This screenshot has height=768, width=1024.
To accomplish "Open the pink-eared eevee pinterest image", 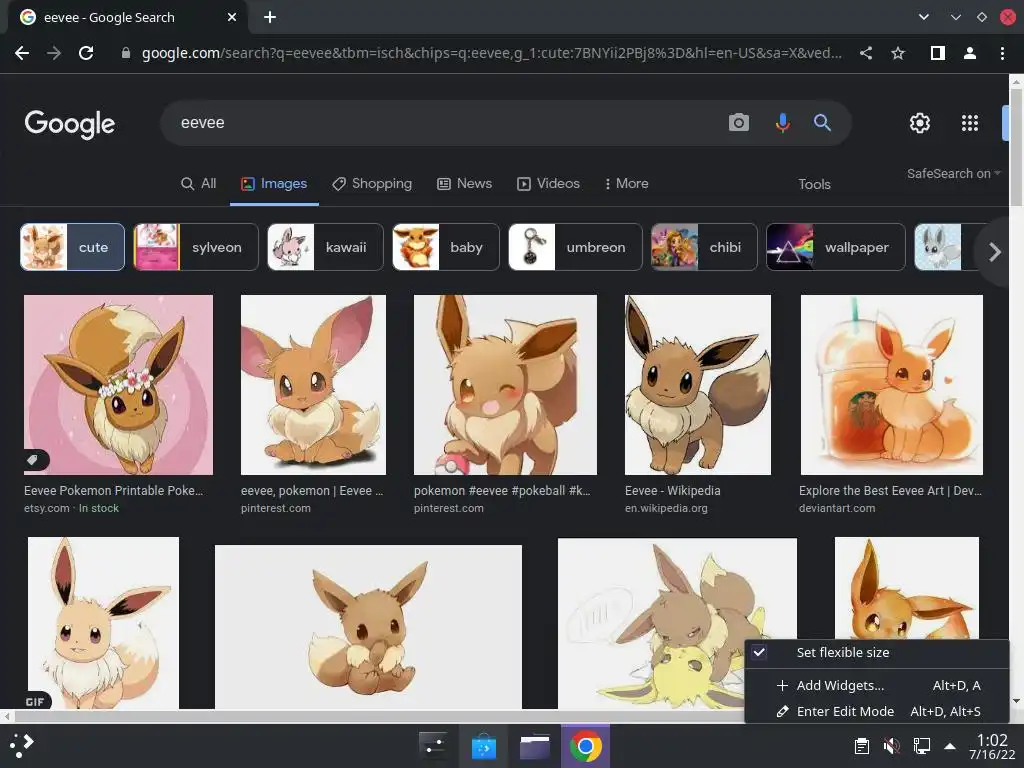I will click(x=313, y=385).
